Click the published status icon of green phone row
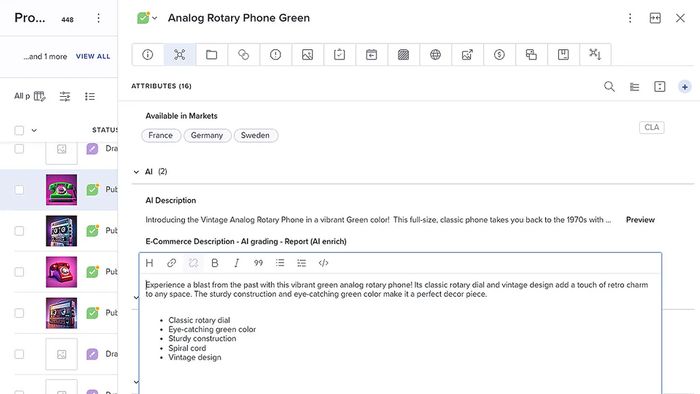700x394 pixels. tap(92, 190)
